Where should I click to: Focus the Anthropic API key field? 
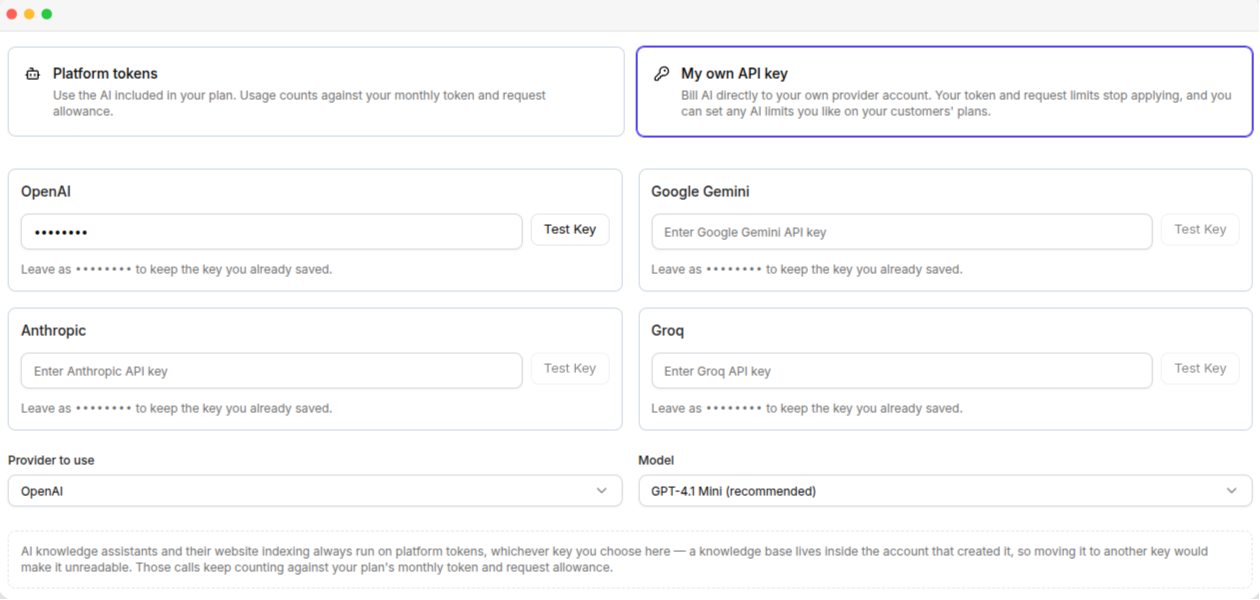[x=272, y=371]
